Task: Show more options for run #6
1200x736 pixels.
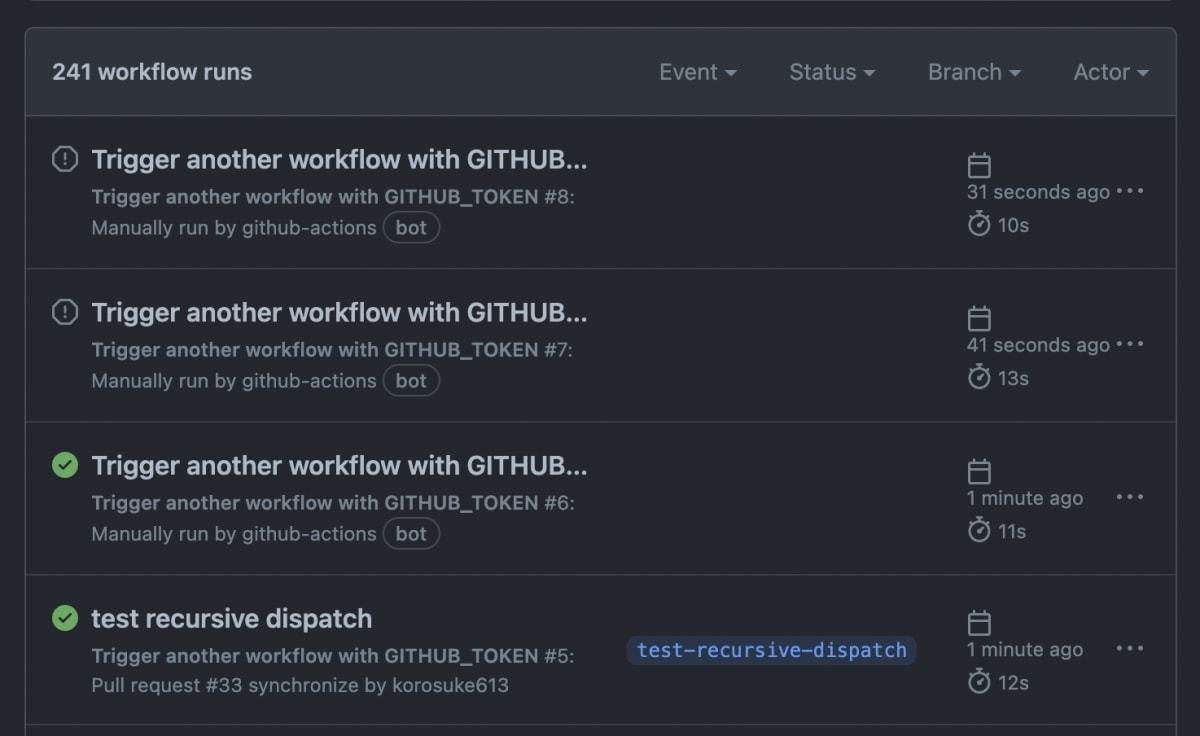Action: pyautogui.click(x=1130, y=497)
